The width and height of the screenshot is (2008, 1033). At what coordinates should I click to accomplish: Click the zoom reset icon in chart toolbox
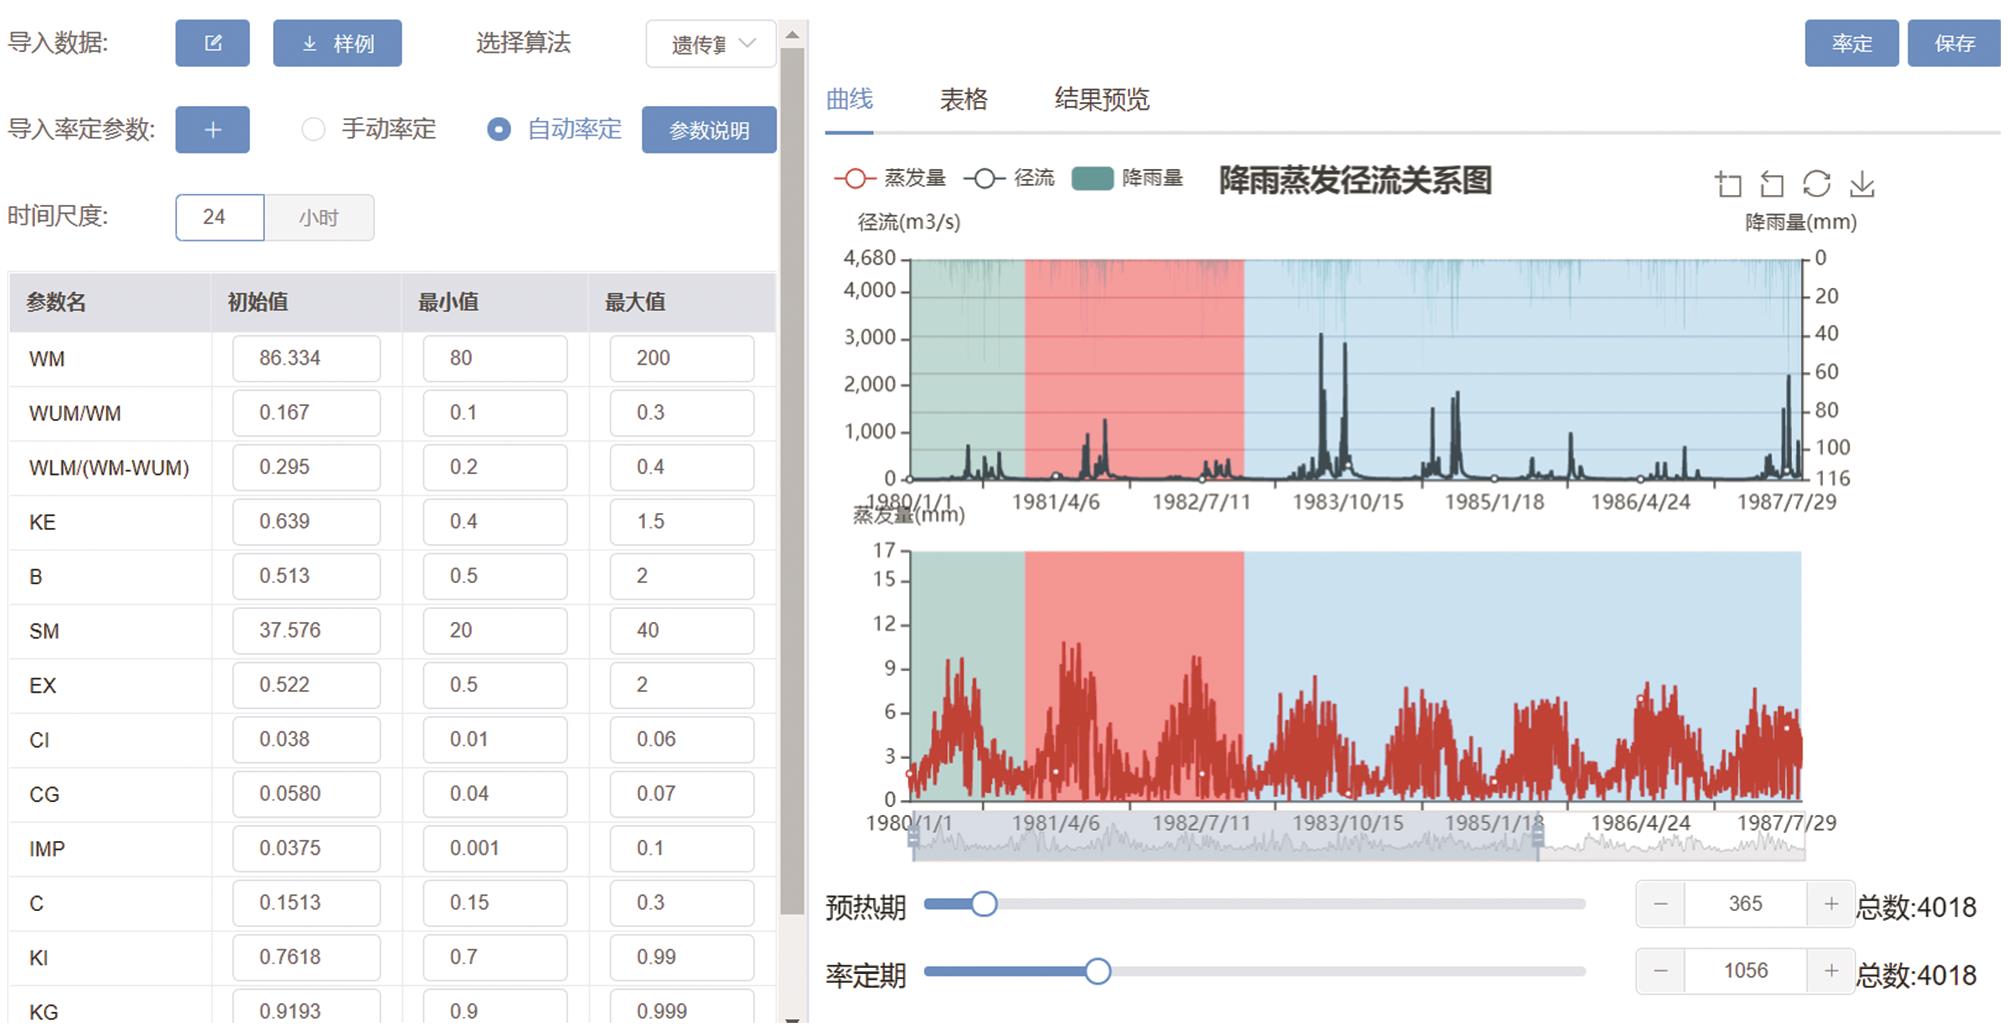pos(1772,184)
